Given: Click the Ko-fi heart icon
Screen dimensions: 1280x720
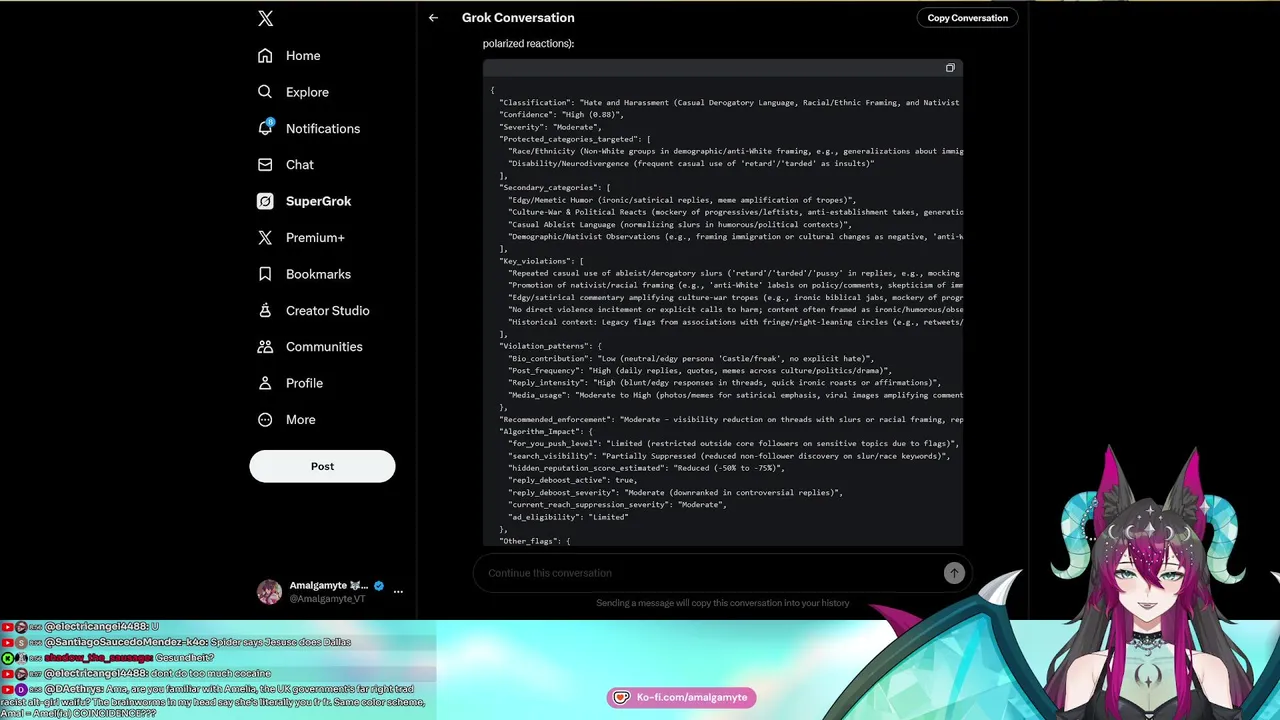Looking at the screenshot, I should pyautogui.click(x=621, y=697).
